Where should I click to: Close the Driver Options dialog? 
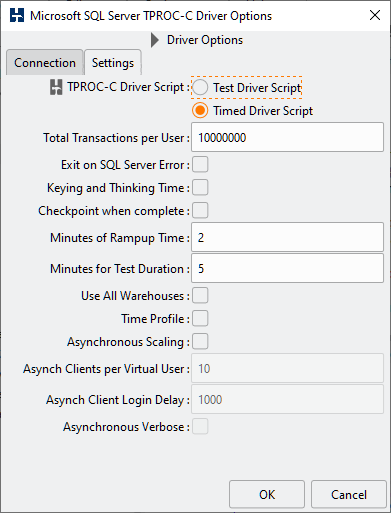375,15
